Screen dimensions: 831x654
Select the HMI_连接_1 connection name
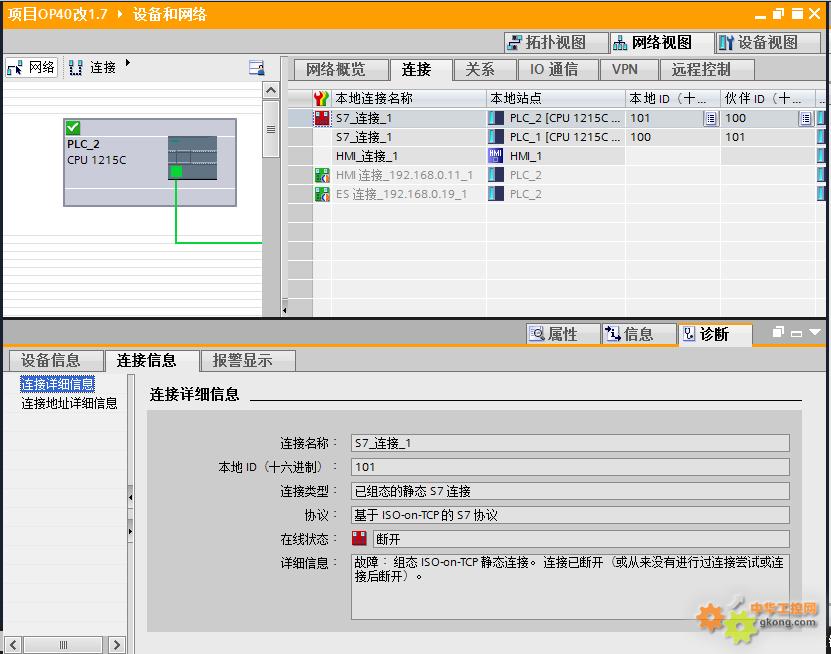[x=367, y=156]
